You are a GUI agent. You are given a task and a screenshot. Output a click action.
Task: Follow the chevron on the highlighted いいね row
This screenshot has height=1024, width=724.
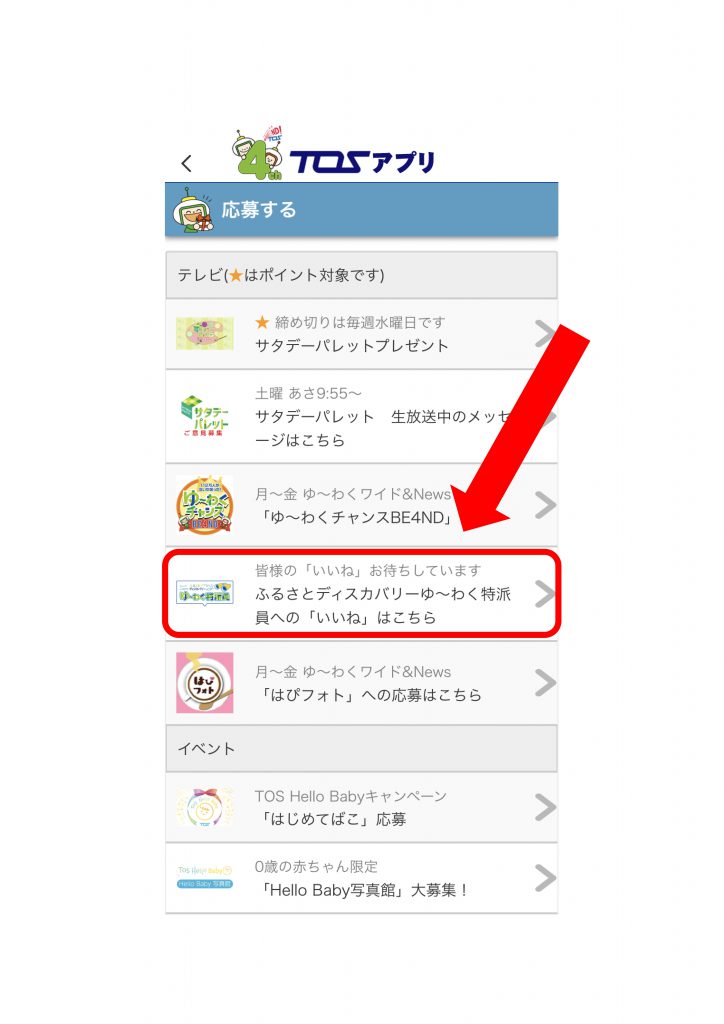544,594
